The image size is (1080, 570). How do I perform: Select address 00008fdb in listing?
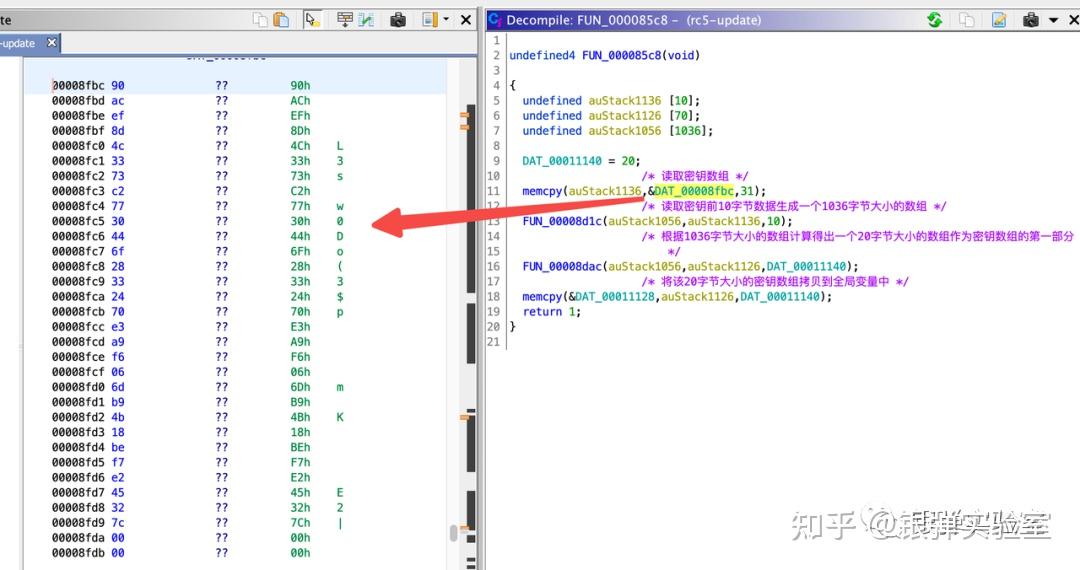click(79, 553)
